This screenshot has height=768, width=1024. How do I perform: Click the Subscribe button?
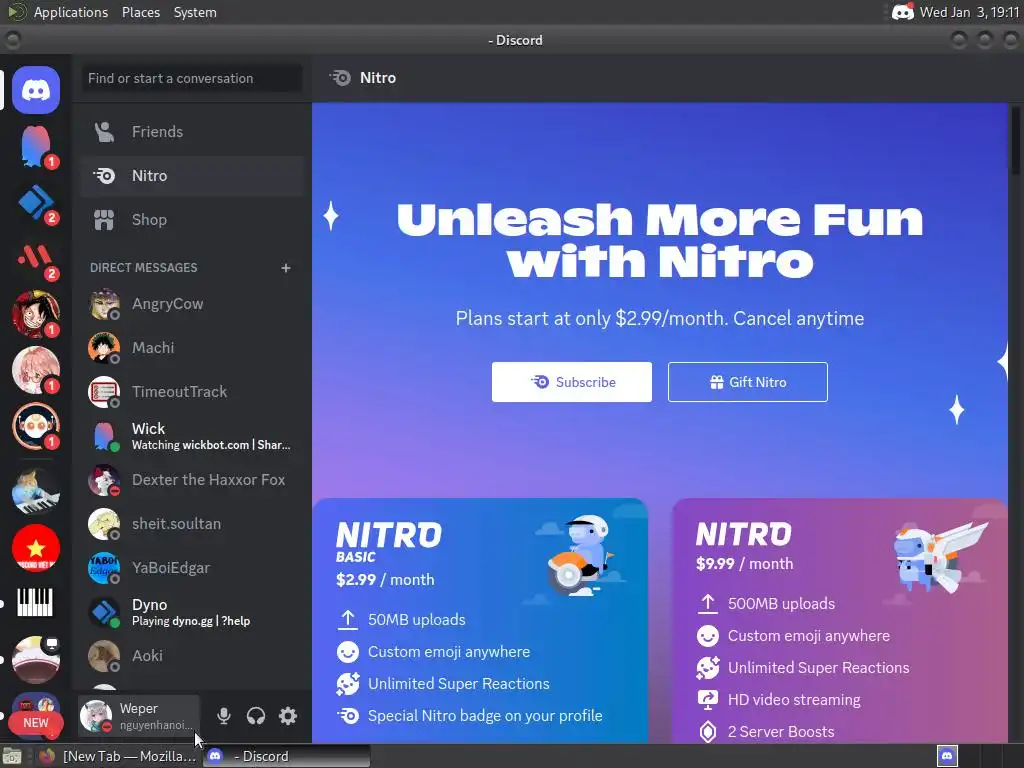click(x=571, y=382)
